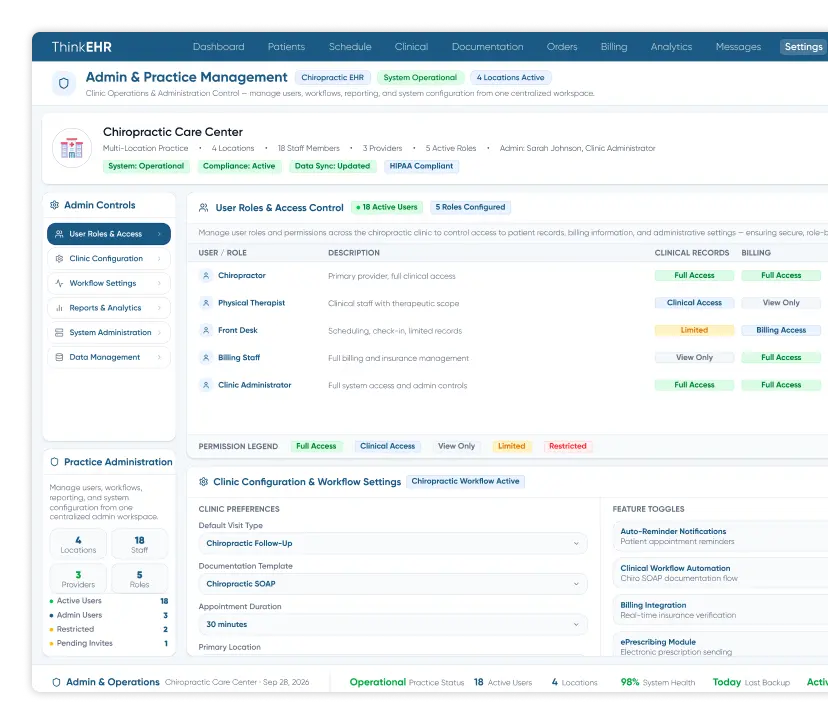Viewport: 828px width, 724px height.
Task: Click Billing Staff View Only clinical badge
Action: tap(694, 358)
